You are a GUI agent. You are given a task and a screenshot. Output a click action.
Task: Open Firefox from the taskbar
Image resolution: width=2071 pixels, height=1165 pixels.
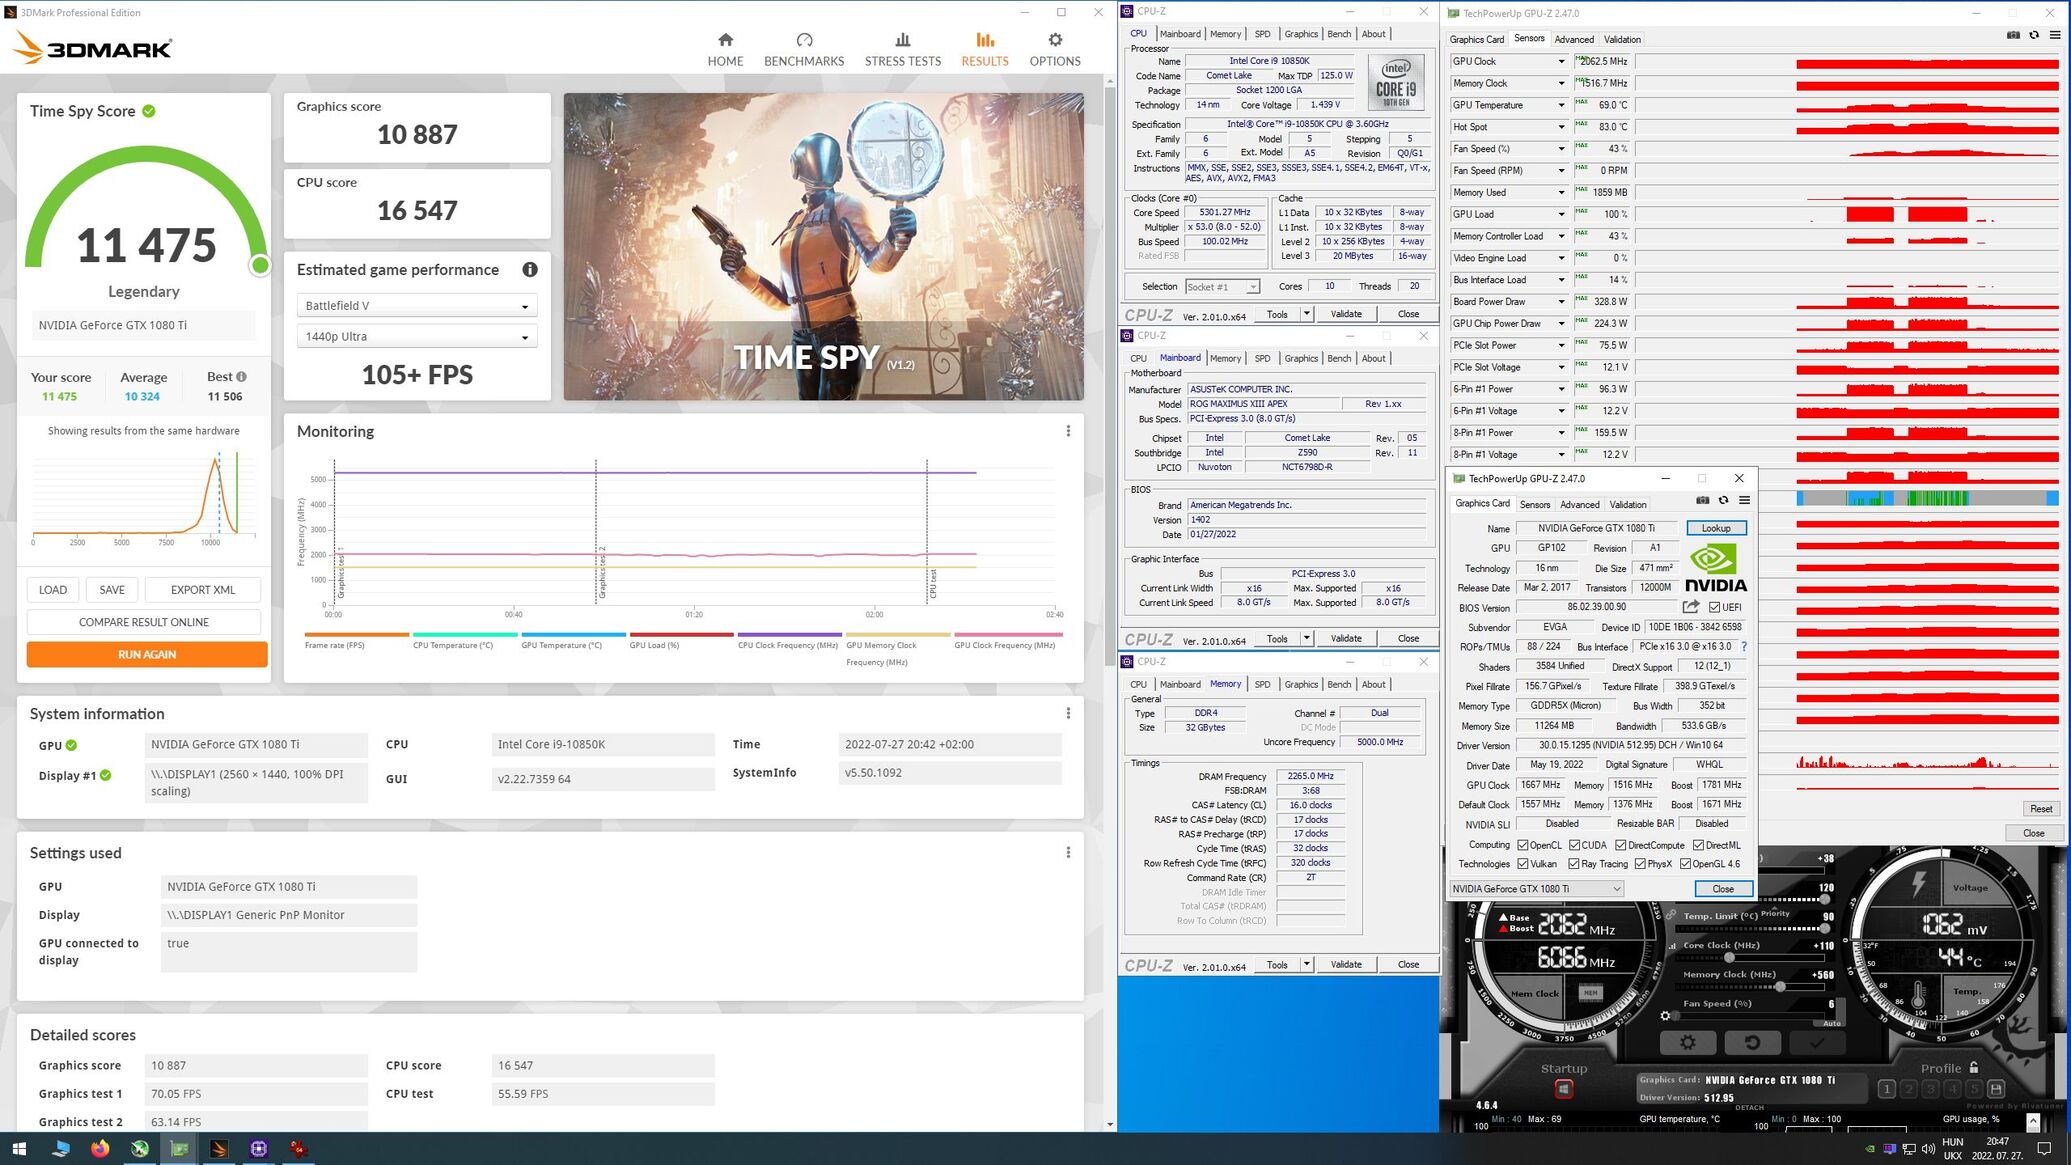click(x=100, y=1148)
